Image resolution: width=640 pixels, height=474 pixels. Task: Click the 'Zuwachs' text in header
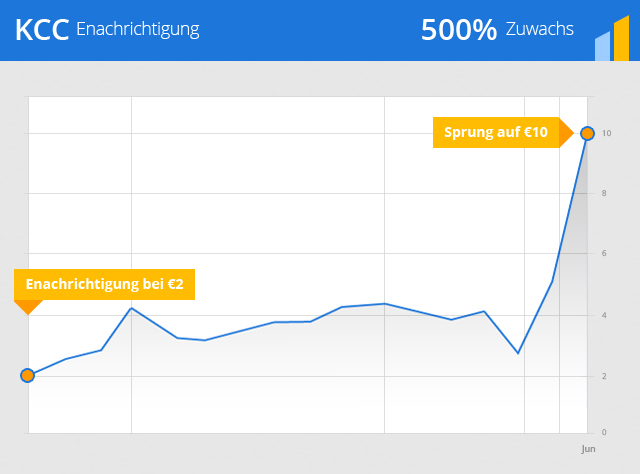point(540,29)
